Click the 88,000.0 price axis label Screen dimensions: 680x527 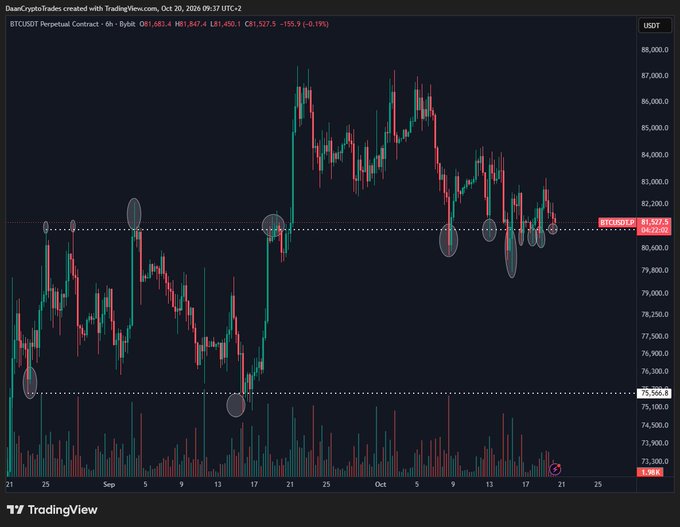pyautogui.click(x=655, y=50)
